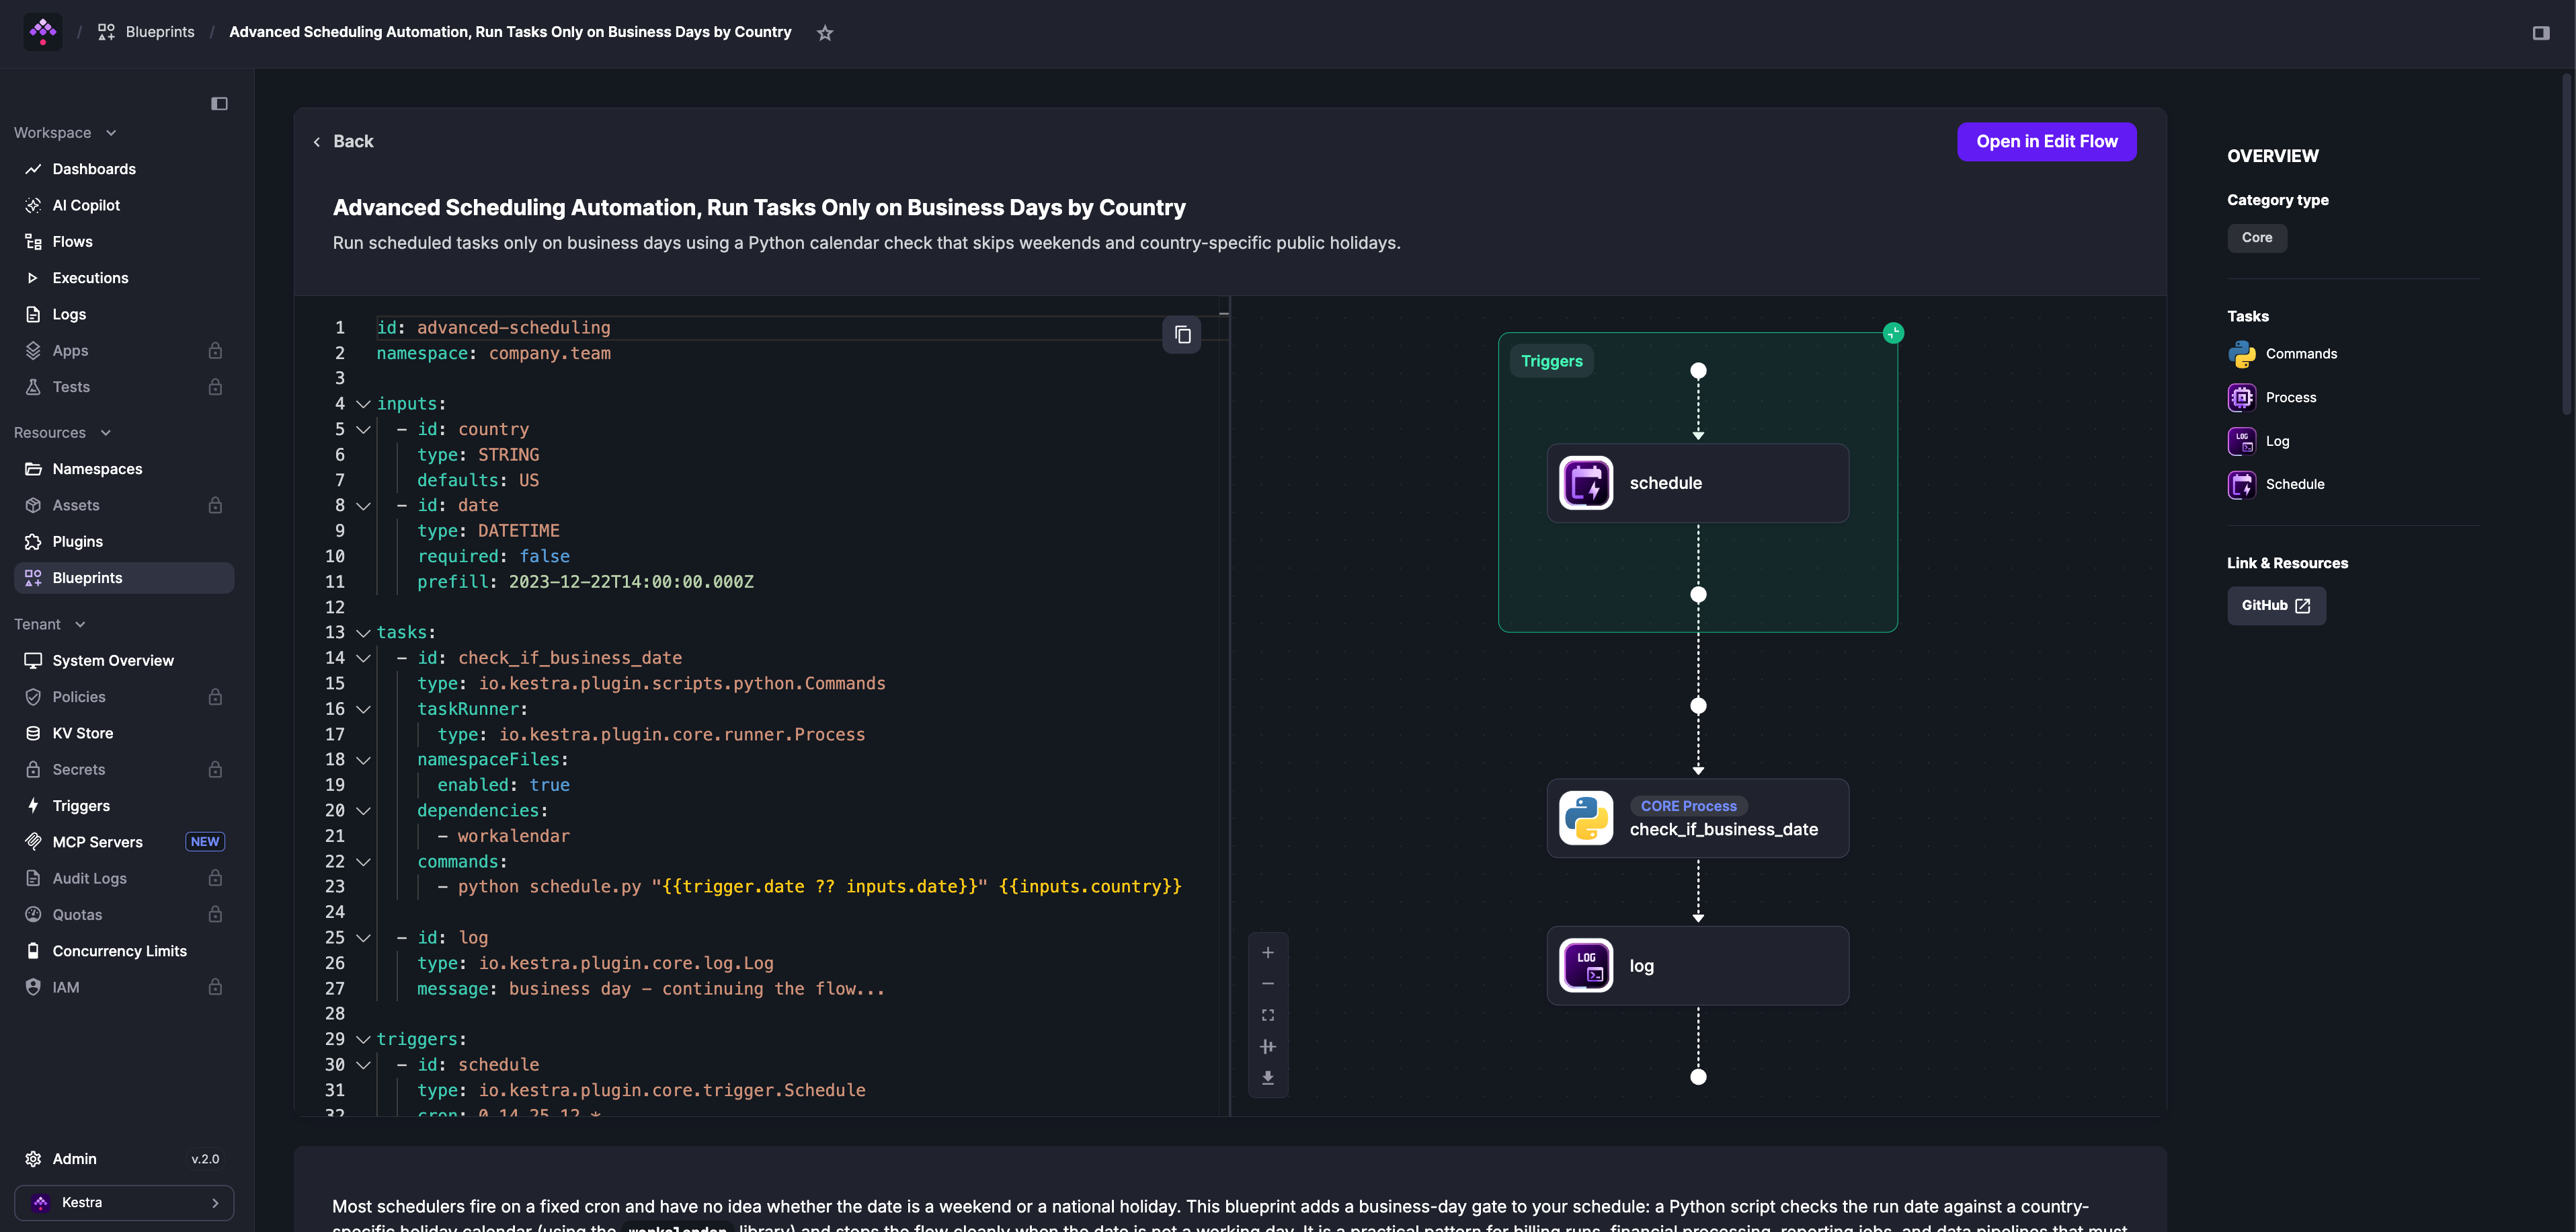Screen dimensions: 2576x1232
Task: Click the 'id: advanced-scheduling' code line
Action: tap(493, 328)
